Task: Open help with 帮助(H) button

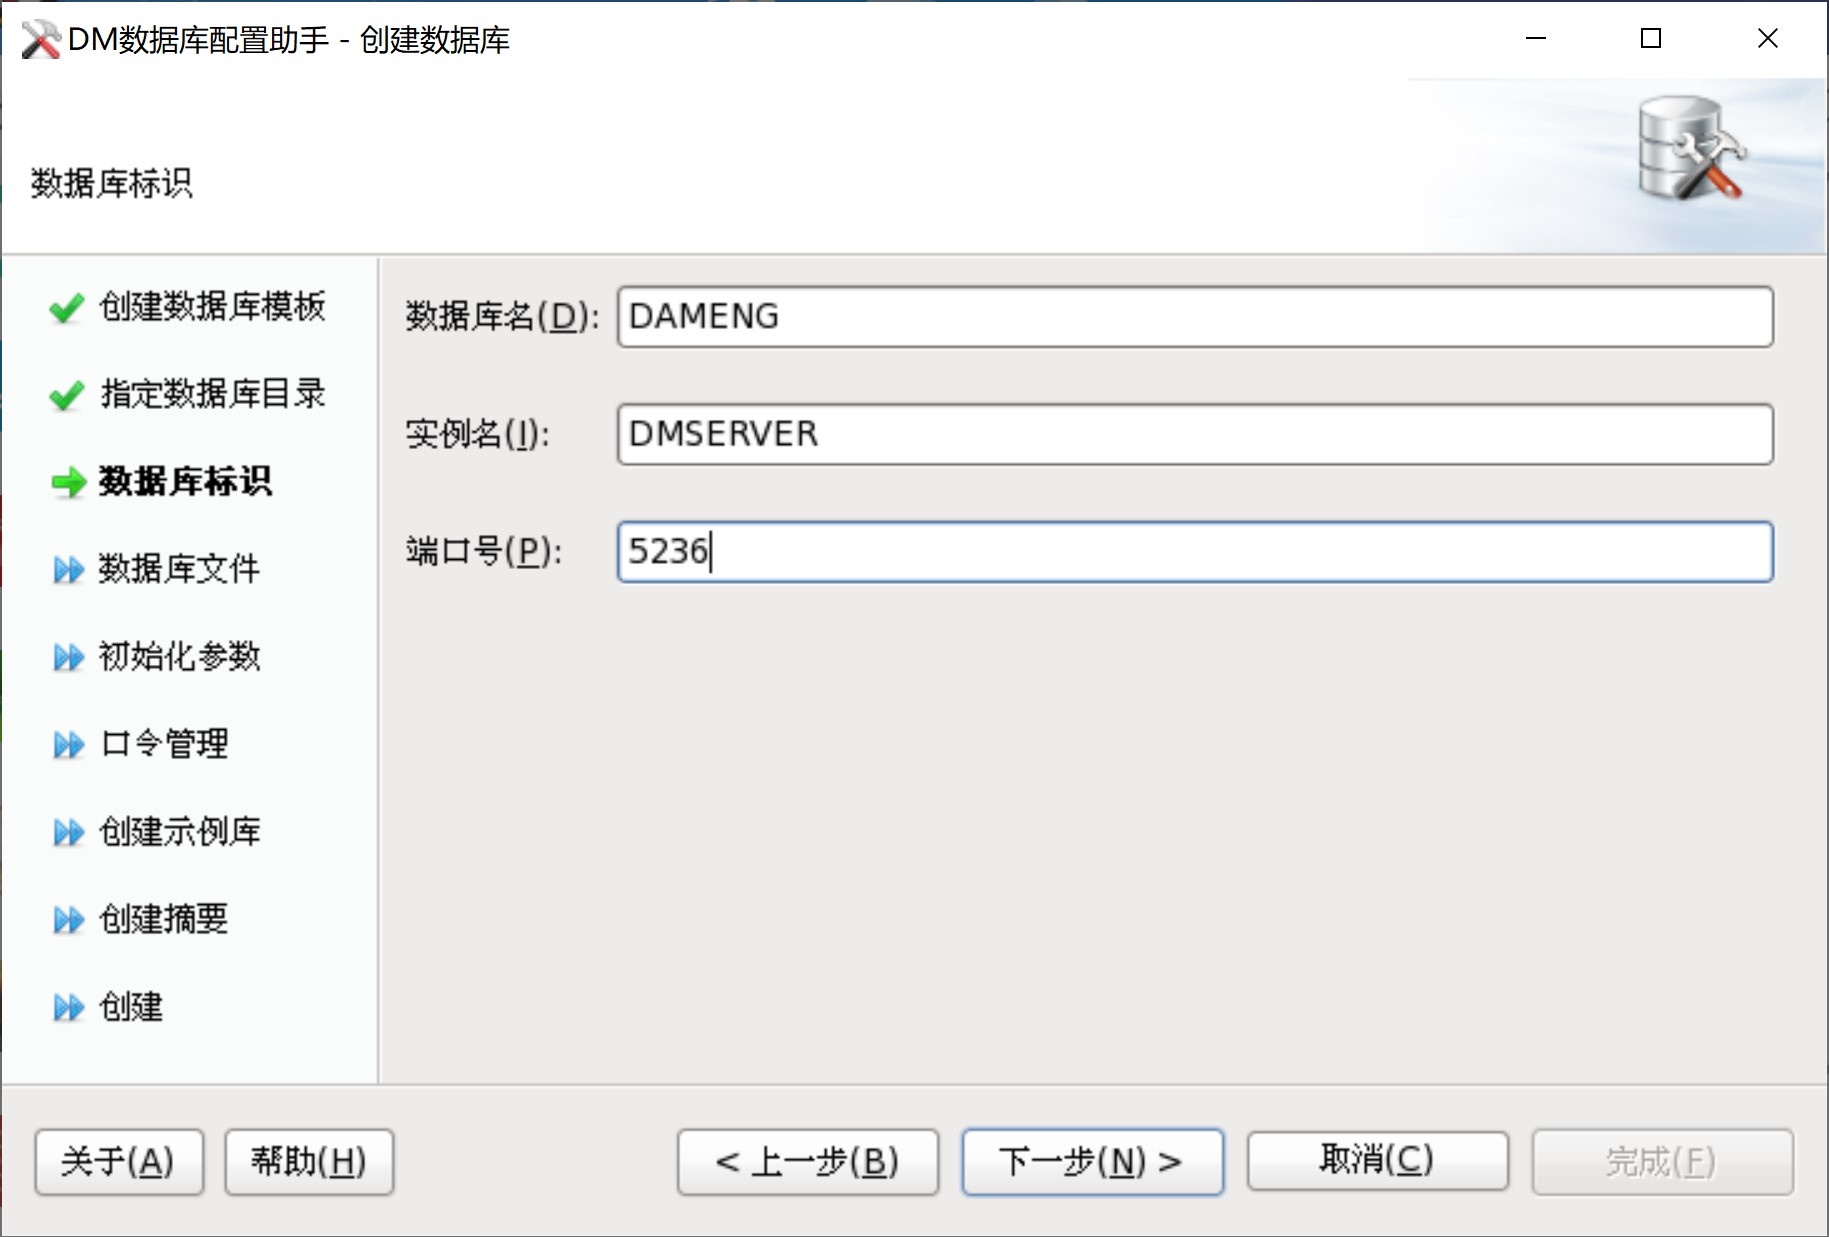Action: [309, 1162]
